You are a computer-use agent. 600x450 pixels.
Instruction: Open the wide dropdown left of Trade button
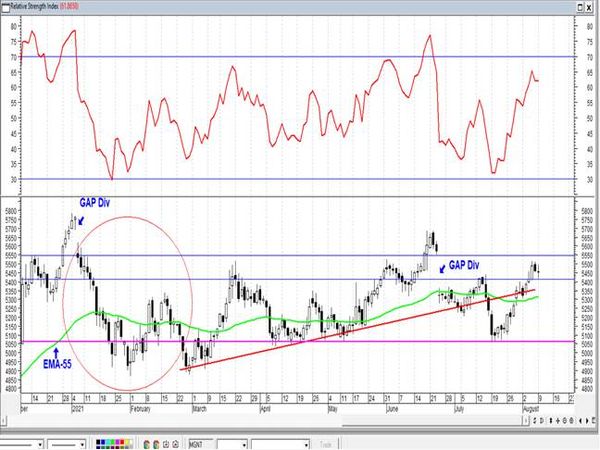click(306, 445)
